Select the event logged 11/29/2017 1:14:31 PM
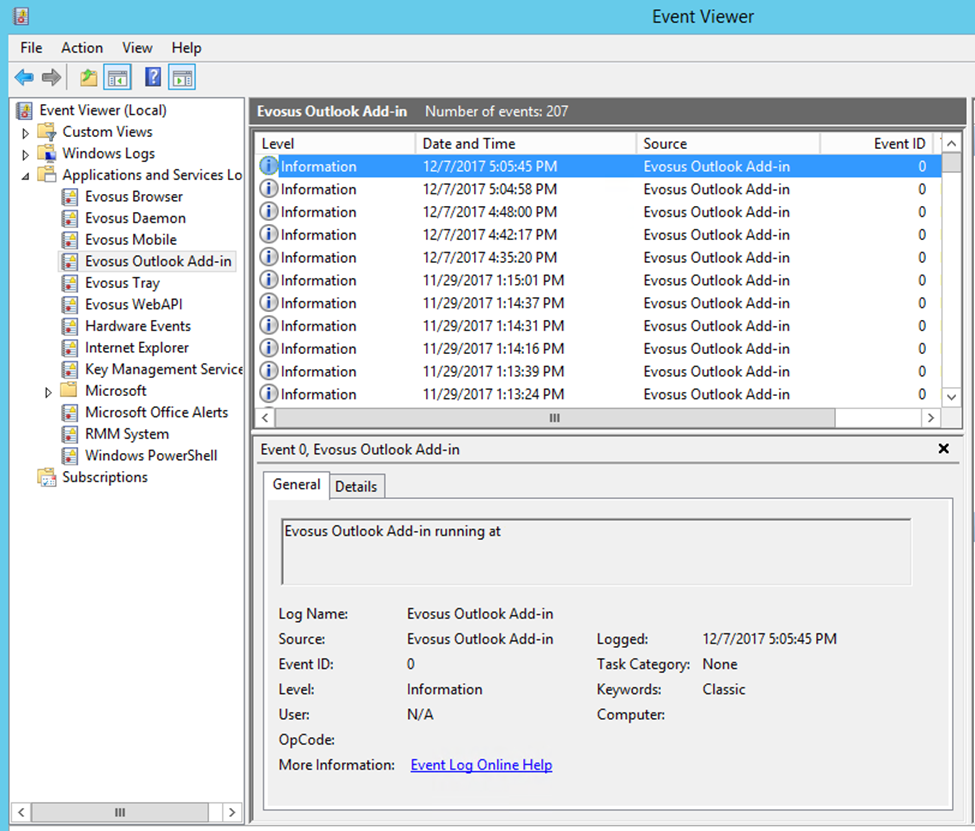975x831 pixels. pos(599,326)
